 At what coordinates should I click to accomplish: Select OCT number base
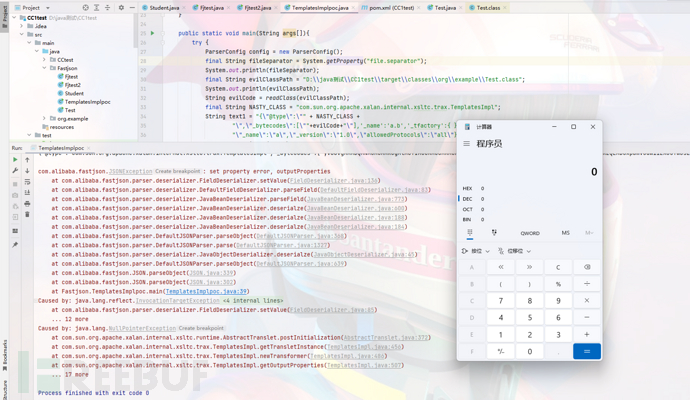pyautogui.click(x=467, y=209)
